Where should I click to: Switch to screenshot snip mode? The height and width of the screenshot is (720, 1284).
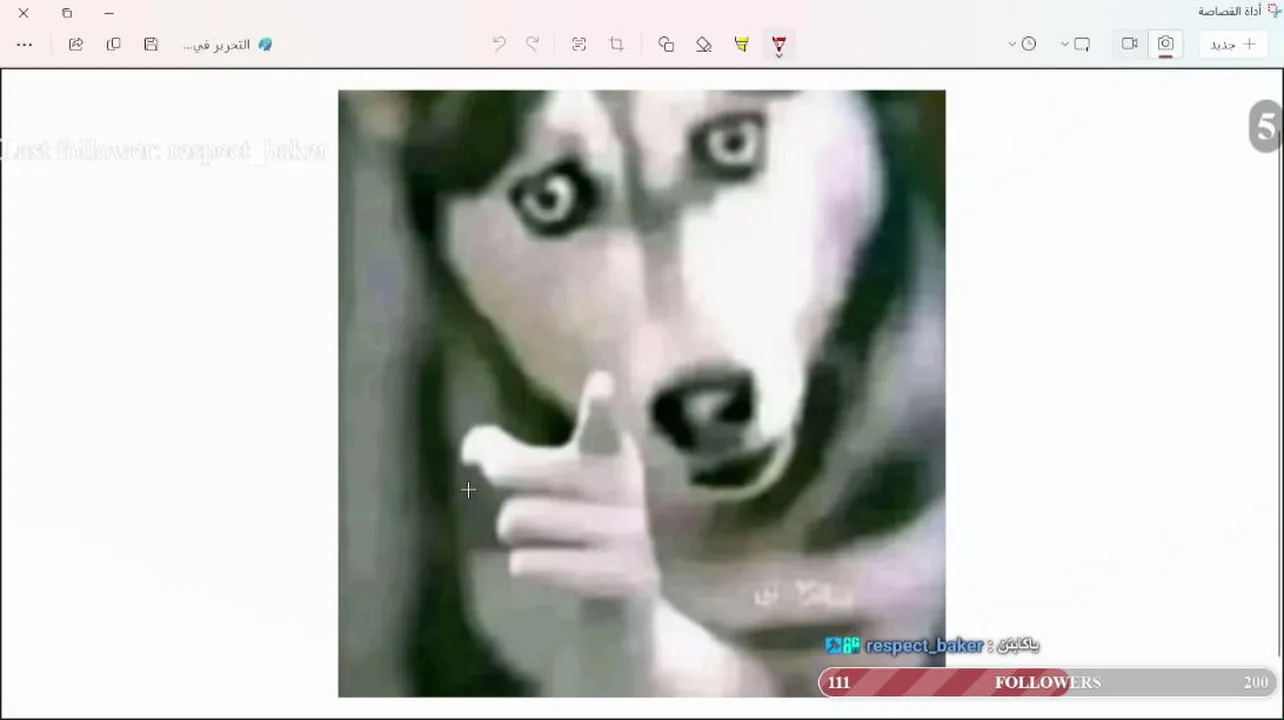click(1166, 44)
